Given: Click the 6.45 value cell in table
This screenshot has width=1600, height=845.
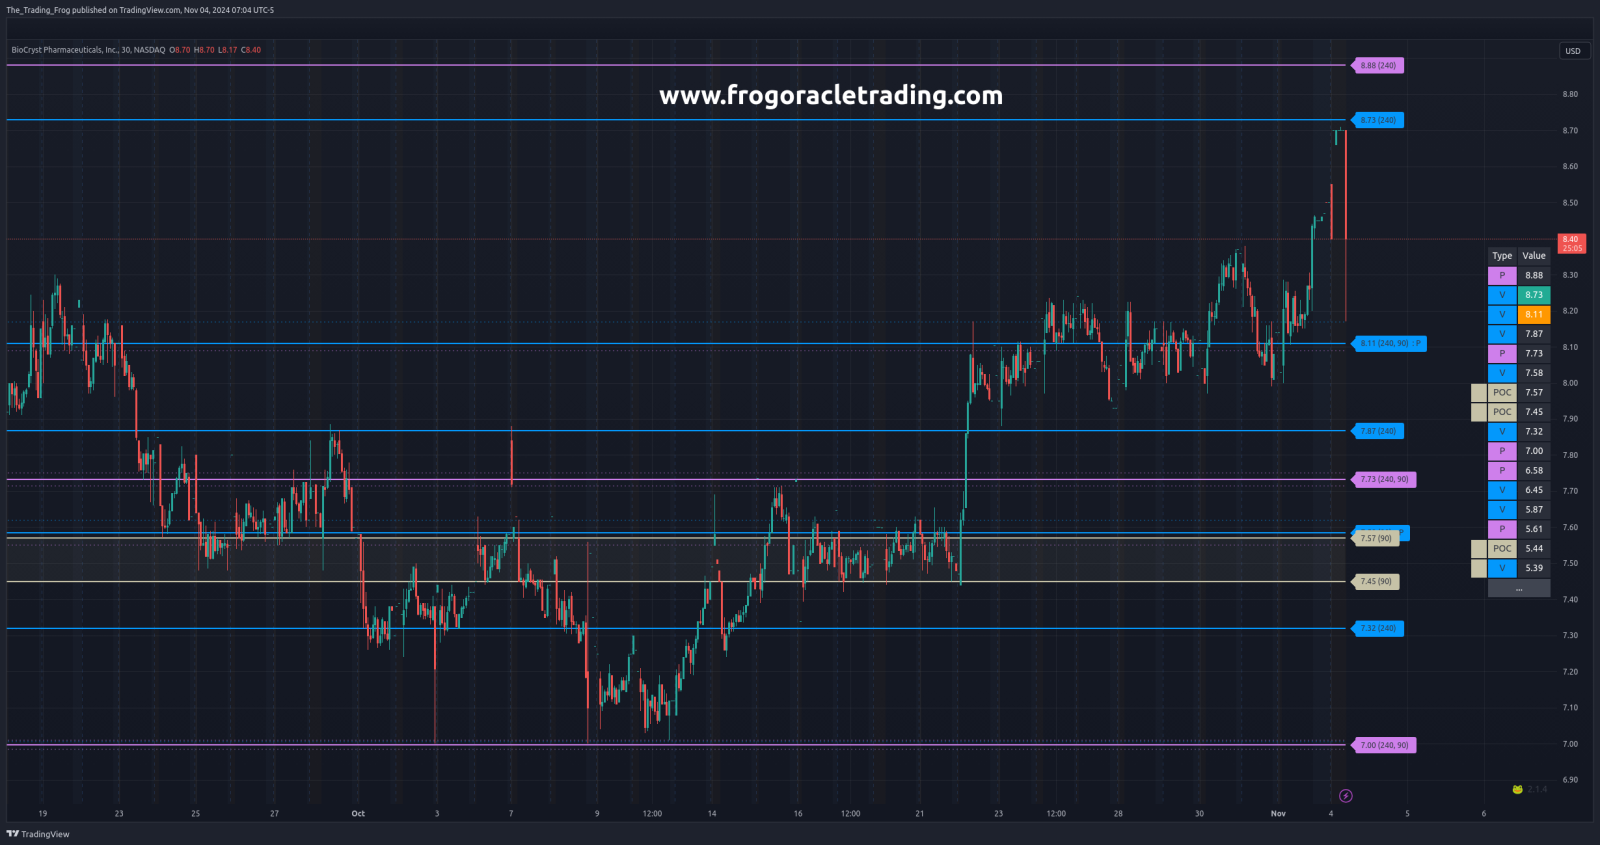Looking at the screenshot, I should tap(1534, 490).
